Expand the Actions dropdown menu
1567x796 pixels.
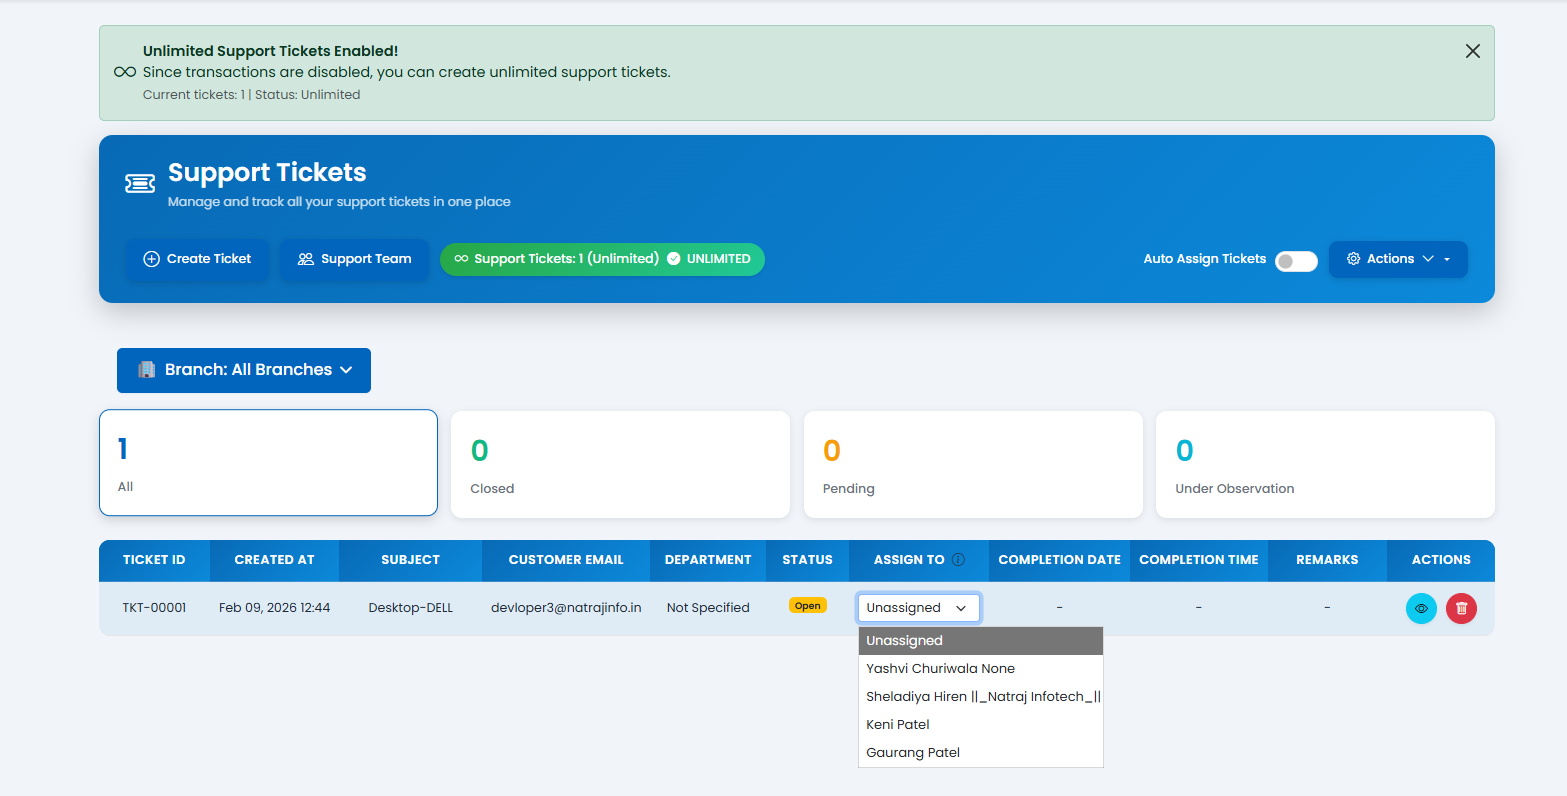1398,259
